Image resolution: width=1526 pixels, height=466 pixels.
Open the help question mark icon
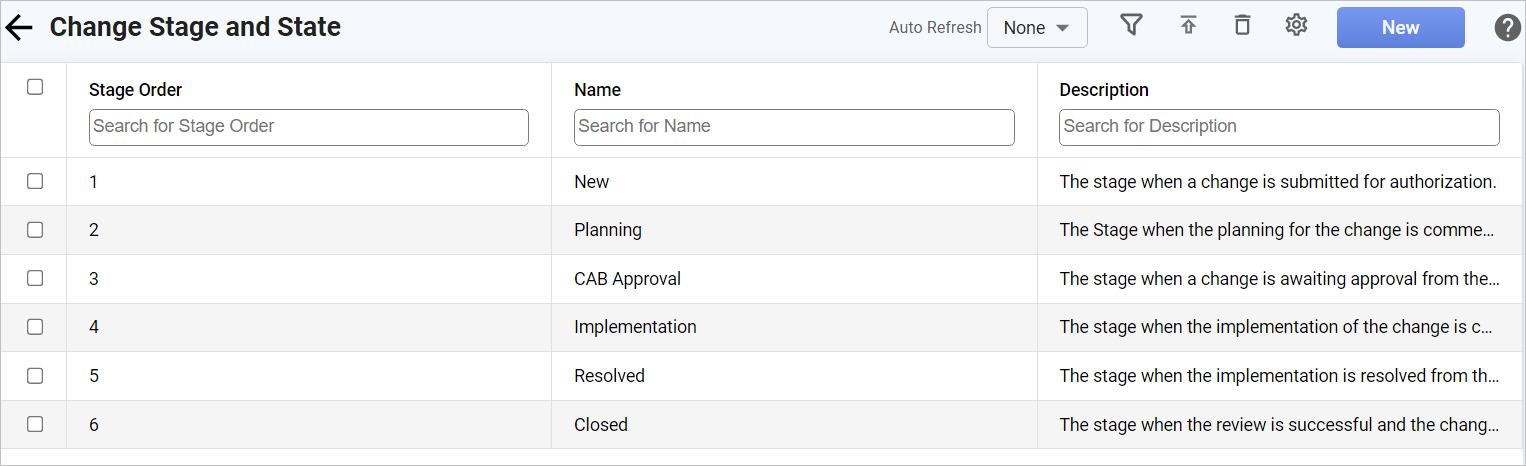pos(1507,28)
